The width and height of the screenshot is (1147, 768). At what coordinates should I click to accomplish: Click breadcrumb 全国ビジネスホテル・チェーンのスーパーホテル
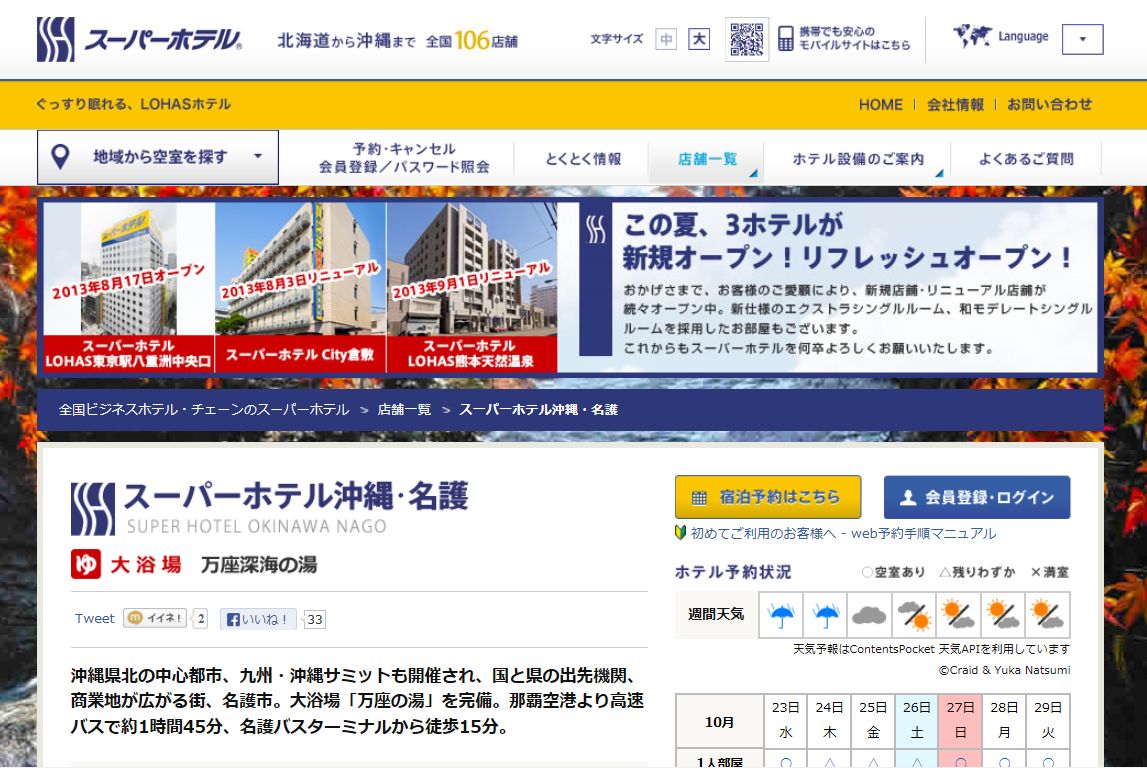click(204, 410)
